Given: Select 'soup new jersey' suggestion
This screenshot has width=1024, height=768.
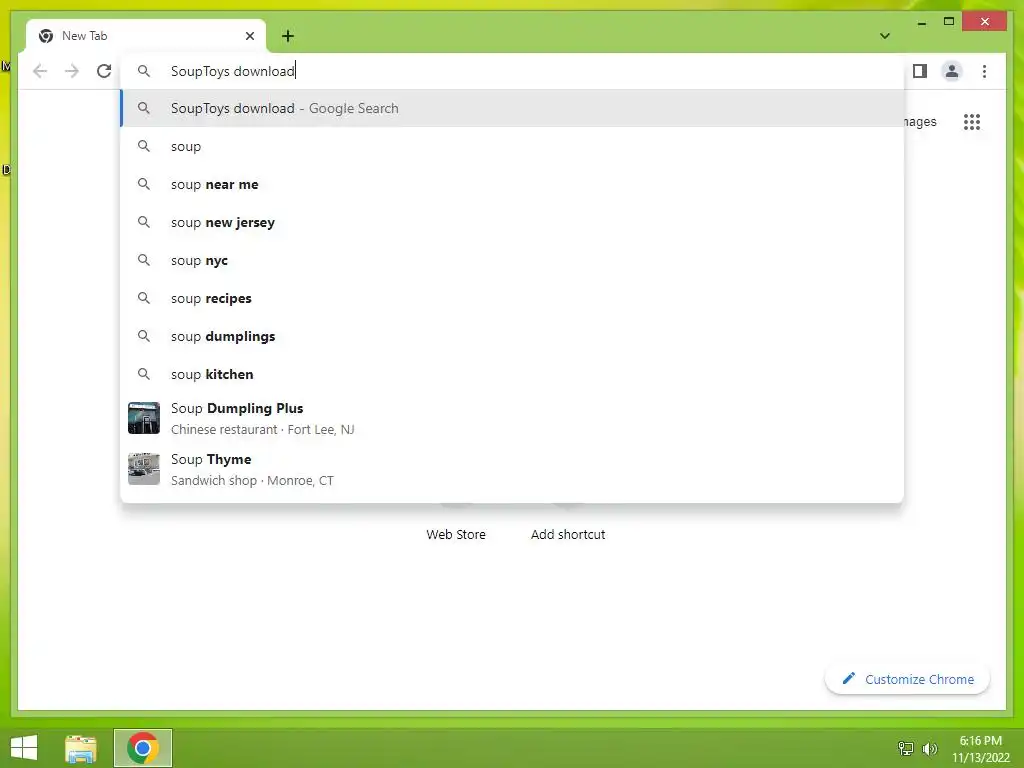Looking at the screenshot, I should click(x=512, y=222).
